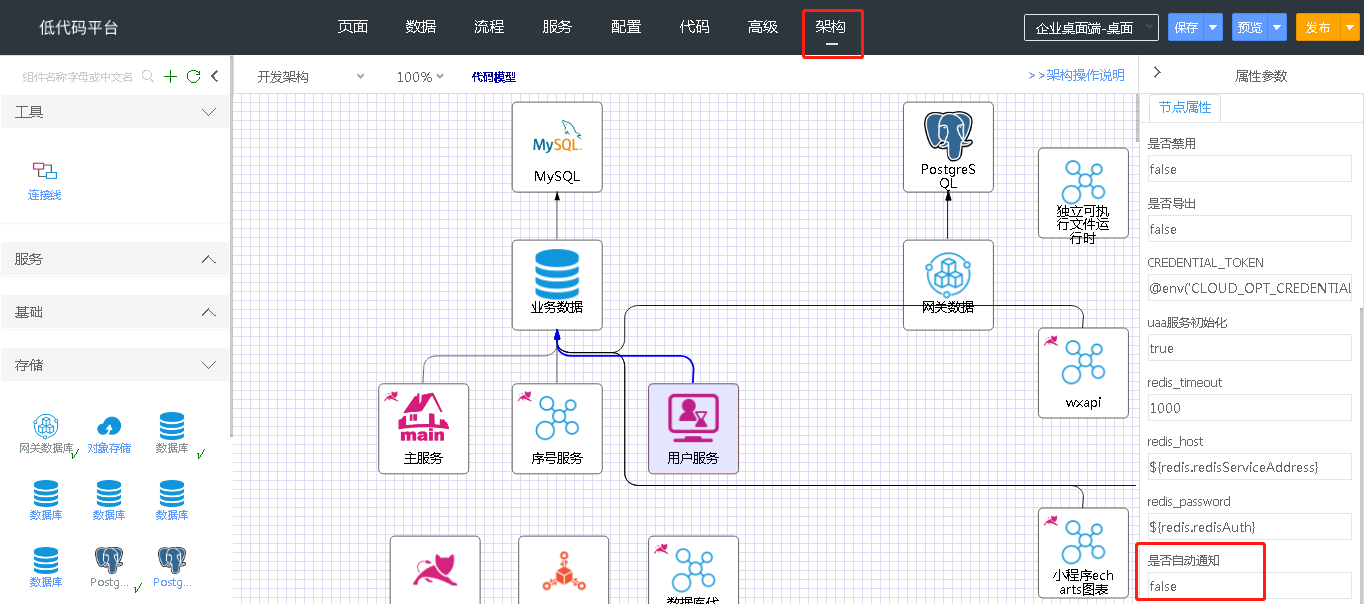Viewport: 1364px width, 604px height.
Task: Click the 用户服务 node
Action: (x=693, y=428)
